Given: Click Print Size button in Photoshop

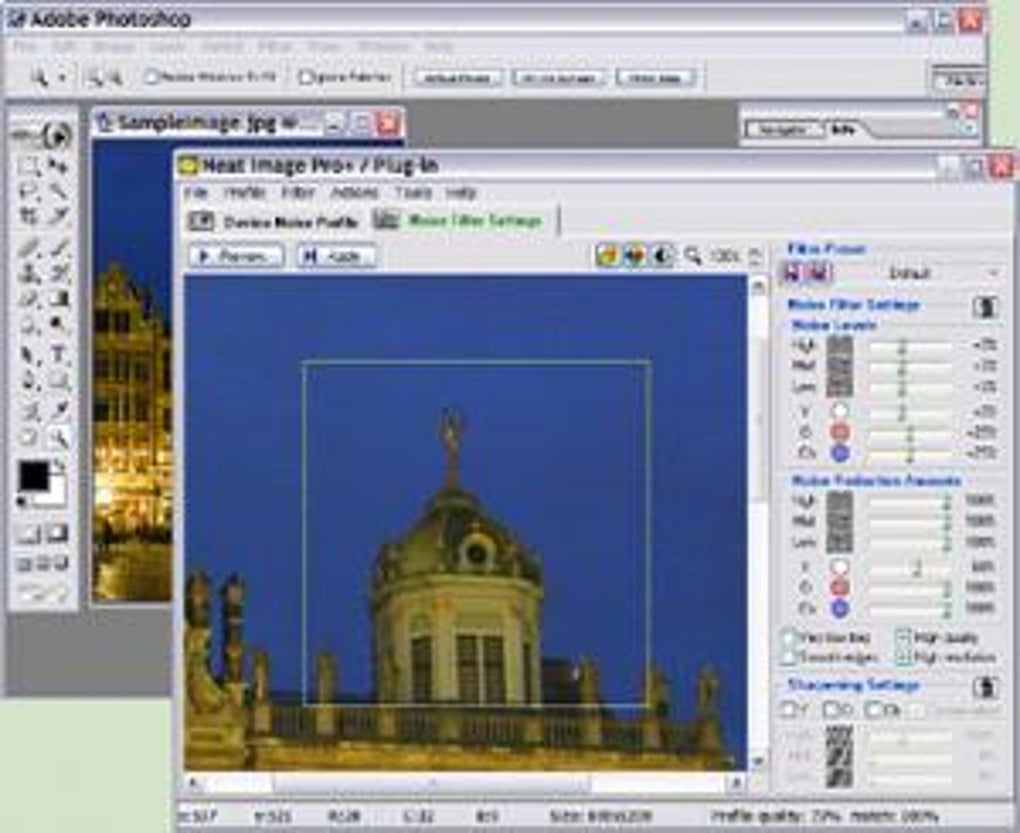Looking at the screenshot, I should coord(656,78).
